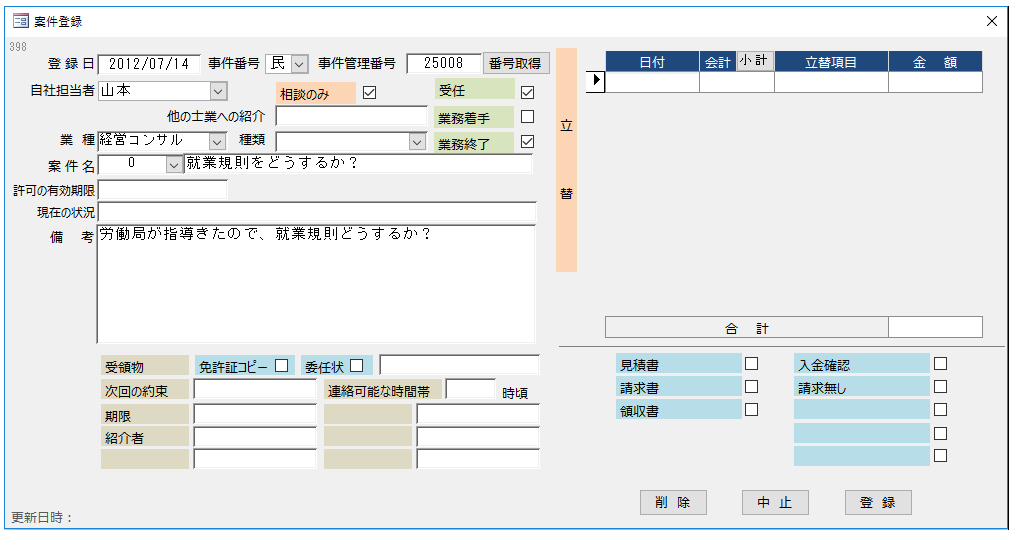Tick the 領収書 checkbox
This screenshot has height=535, width=1015.
[x=752, y=410]
